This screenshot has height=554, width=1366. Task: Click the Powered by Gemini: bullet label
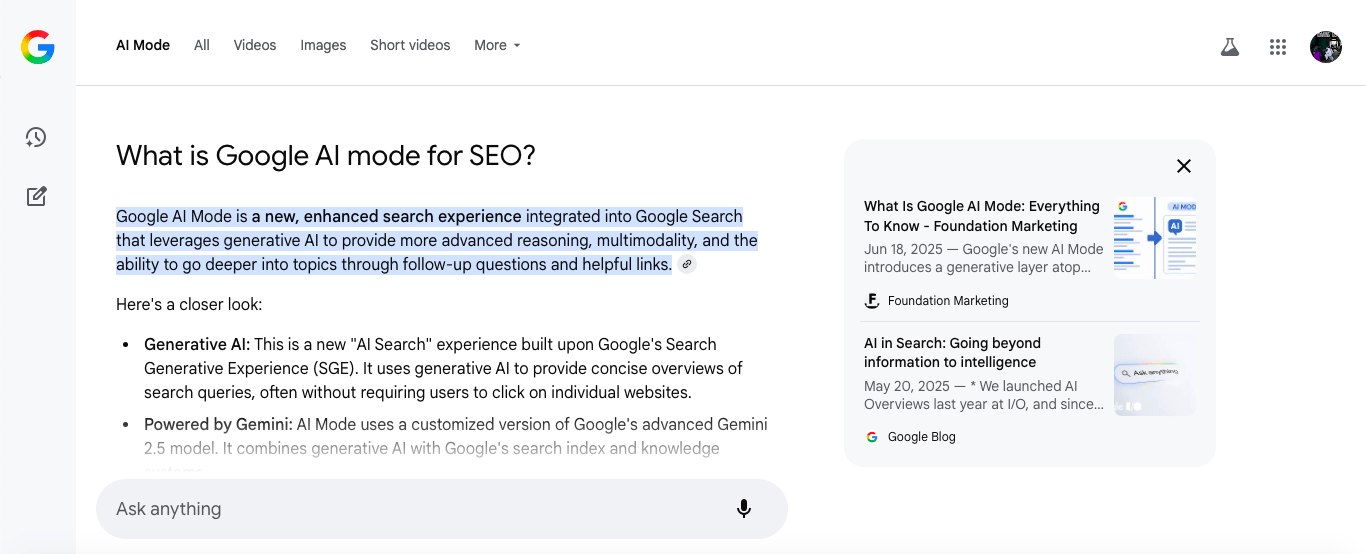point(218,424)
